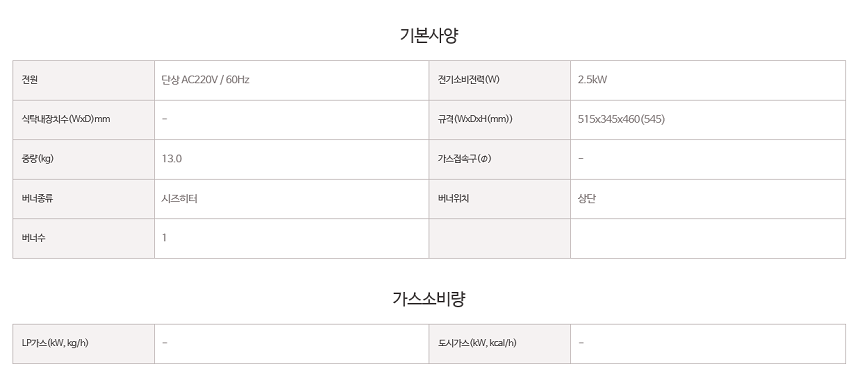Select the 515x345x460(545) dimension value
The height and width of the screenshot is (380, 860).
[621, 119]
